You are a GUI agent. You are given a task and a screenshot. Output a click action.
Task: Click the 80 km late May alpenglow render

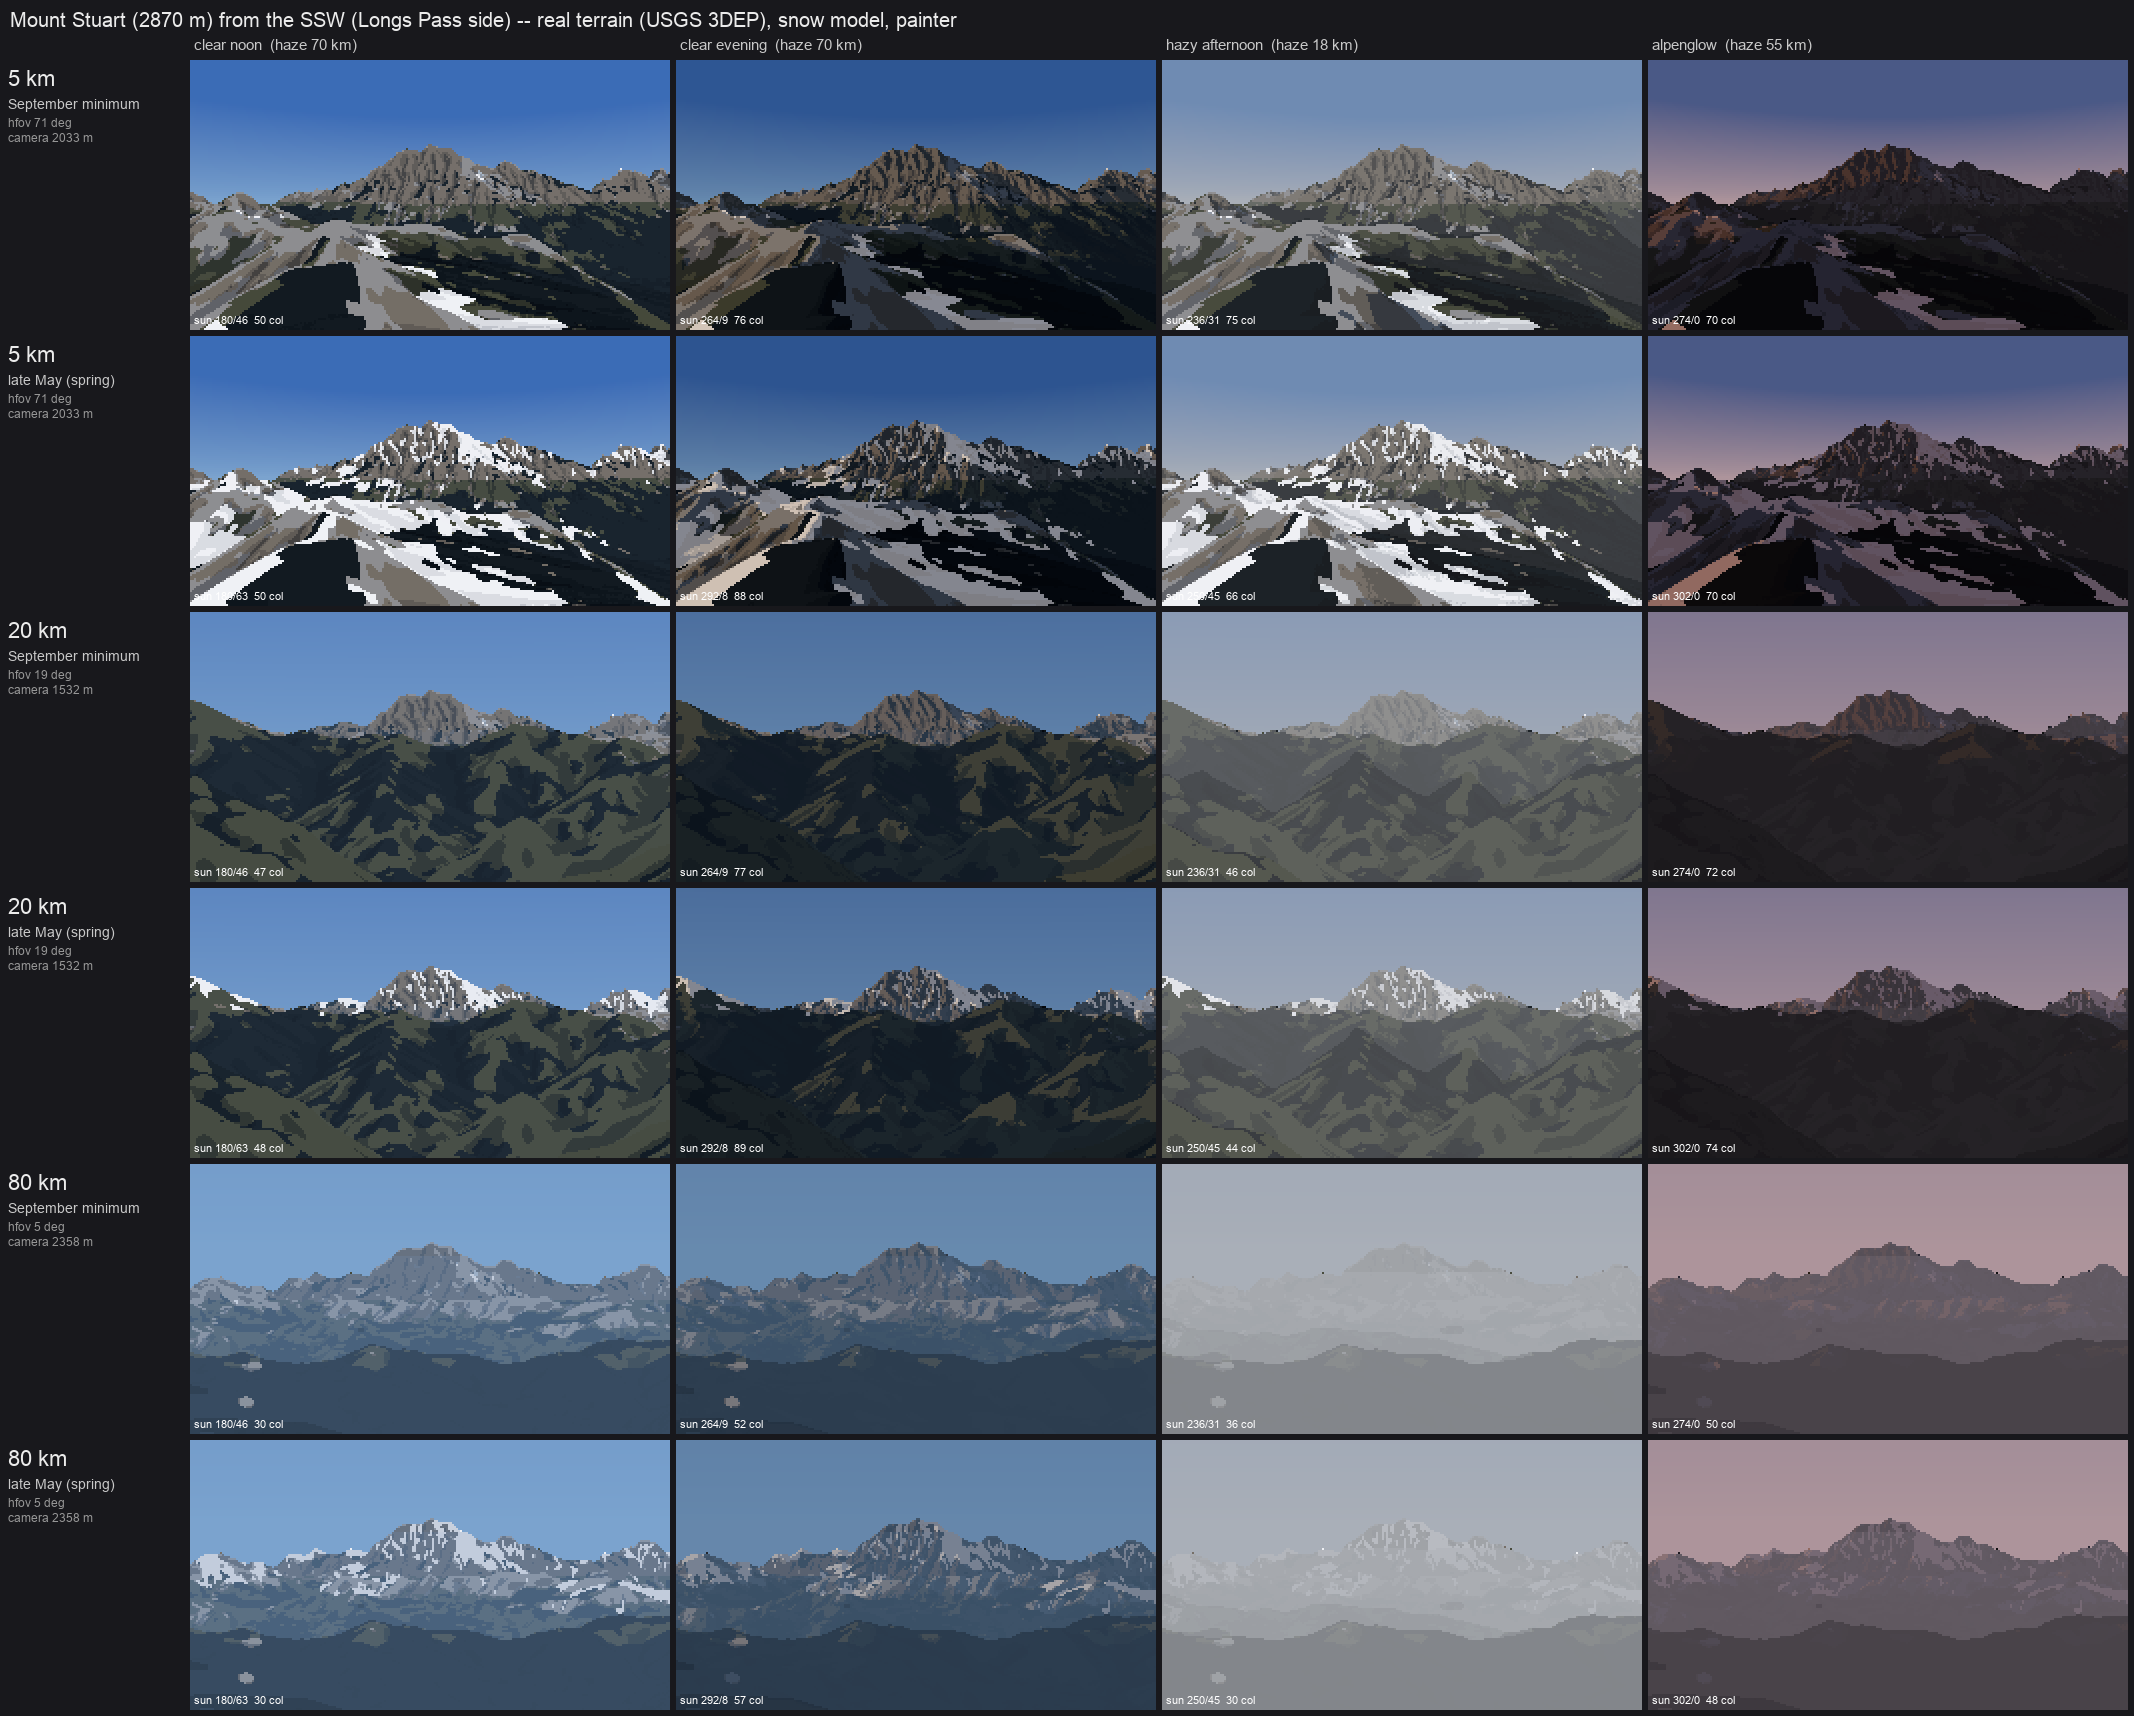point(1888,1575)
